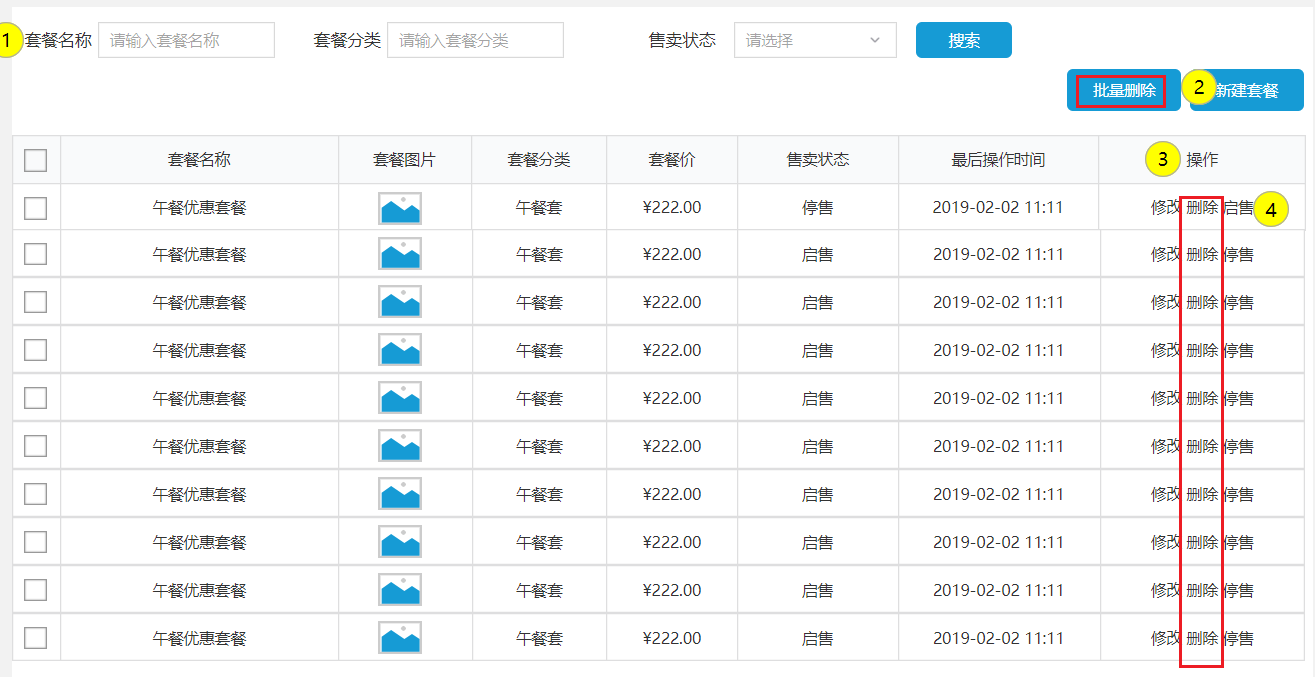The image size is (1315, 677).
Task: Open the 售卖状态 dropdown
Action: click(814, 41)
